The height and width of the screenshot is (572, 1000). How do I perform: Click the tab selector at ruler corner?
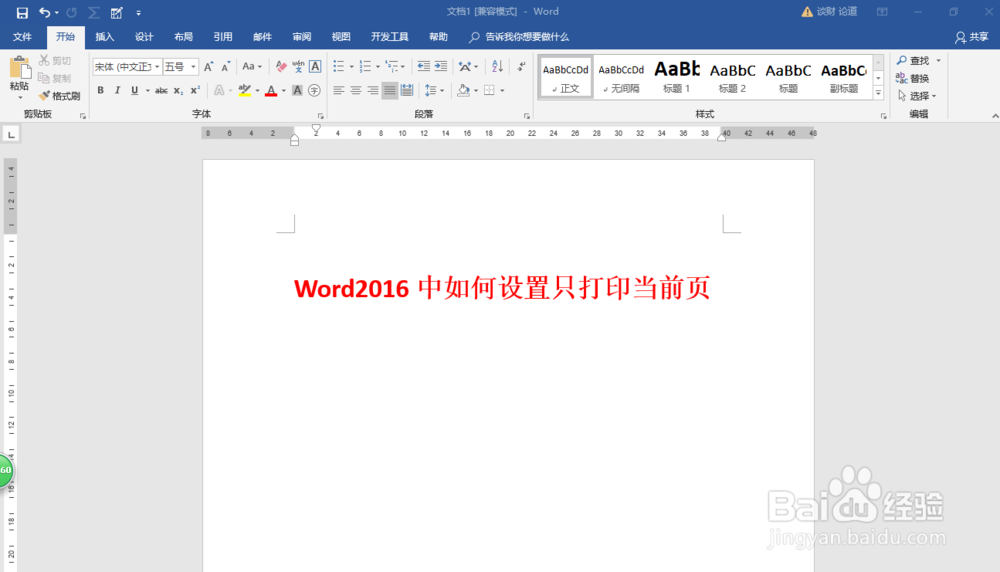pos(11,134)
